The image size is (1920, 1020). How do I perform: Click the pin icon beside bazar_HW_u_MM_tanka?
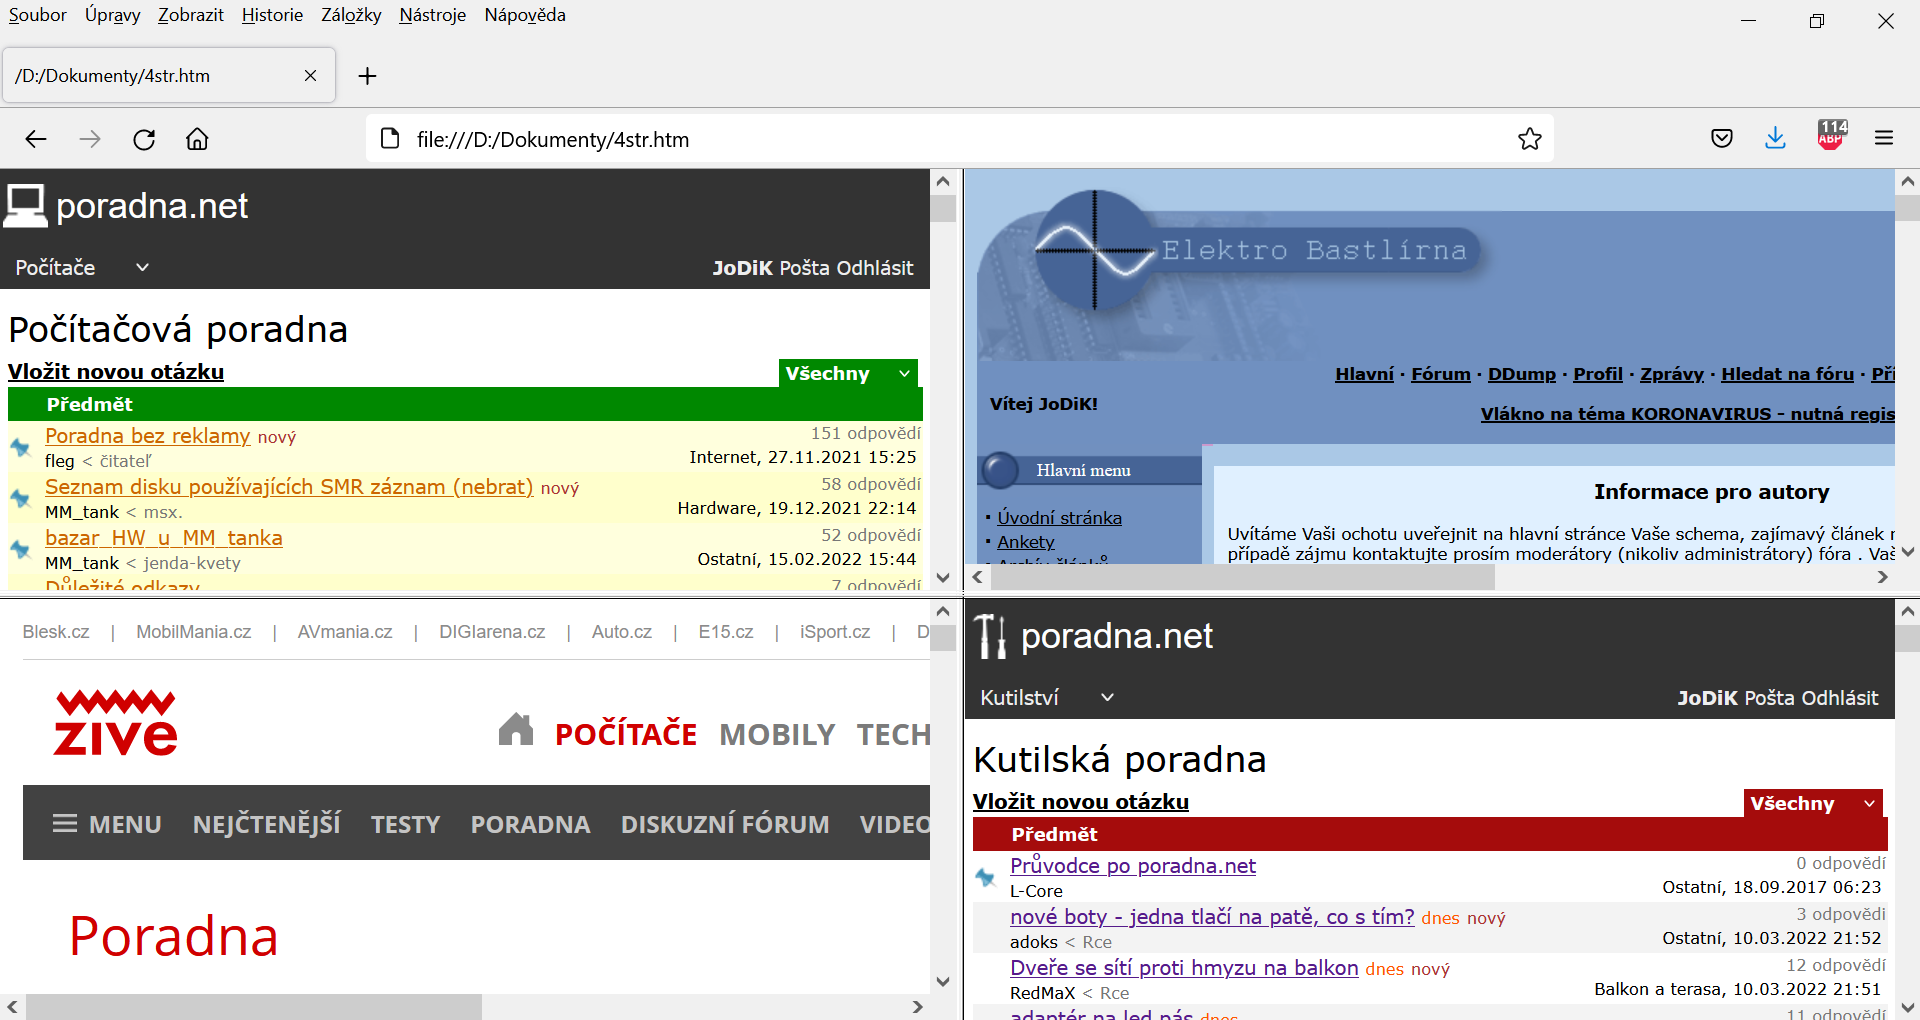(x=20, y=549)
